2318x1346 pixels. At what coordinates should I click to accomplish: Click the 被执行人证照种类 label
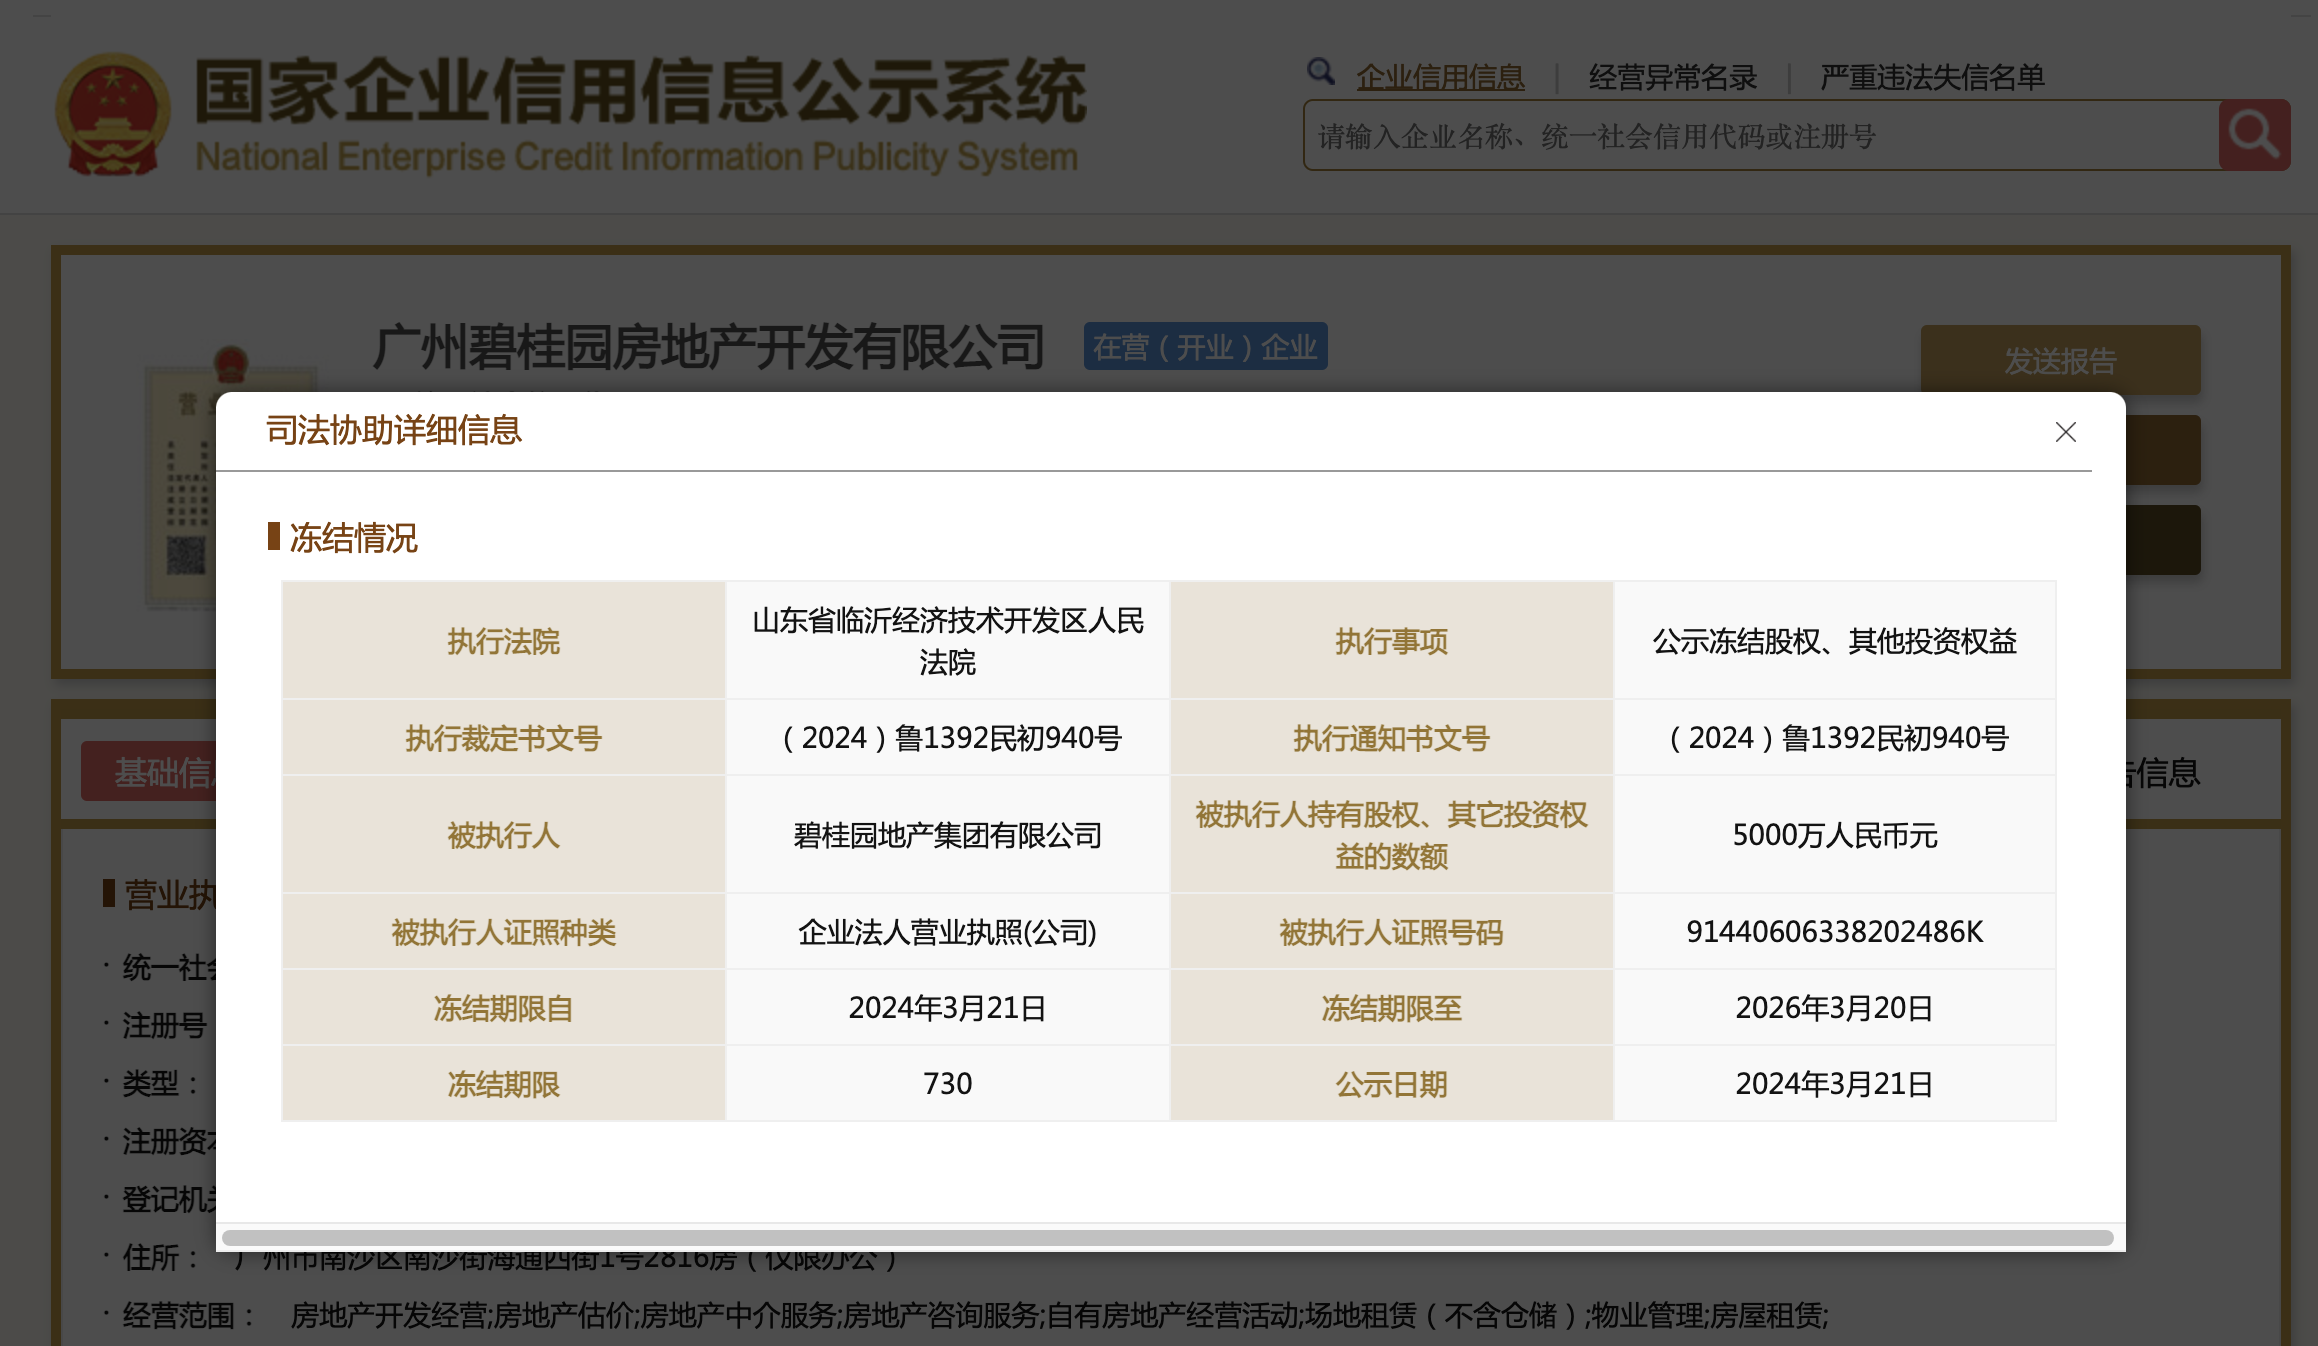(x=504, y=932)
